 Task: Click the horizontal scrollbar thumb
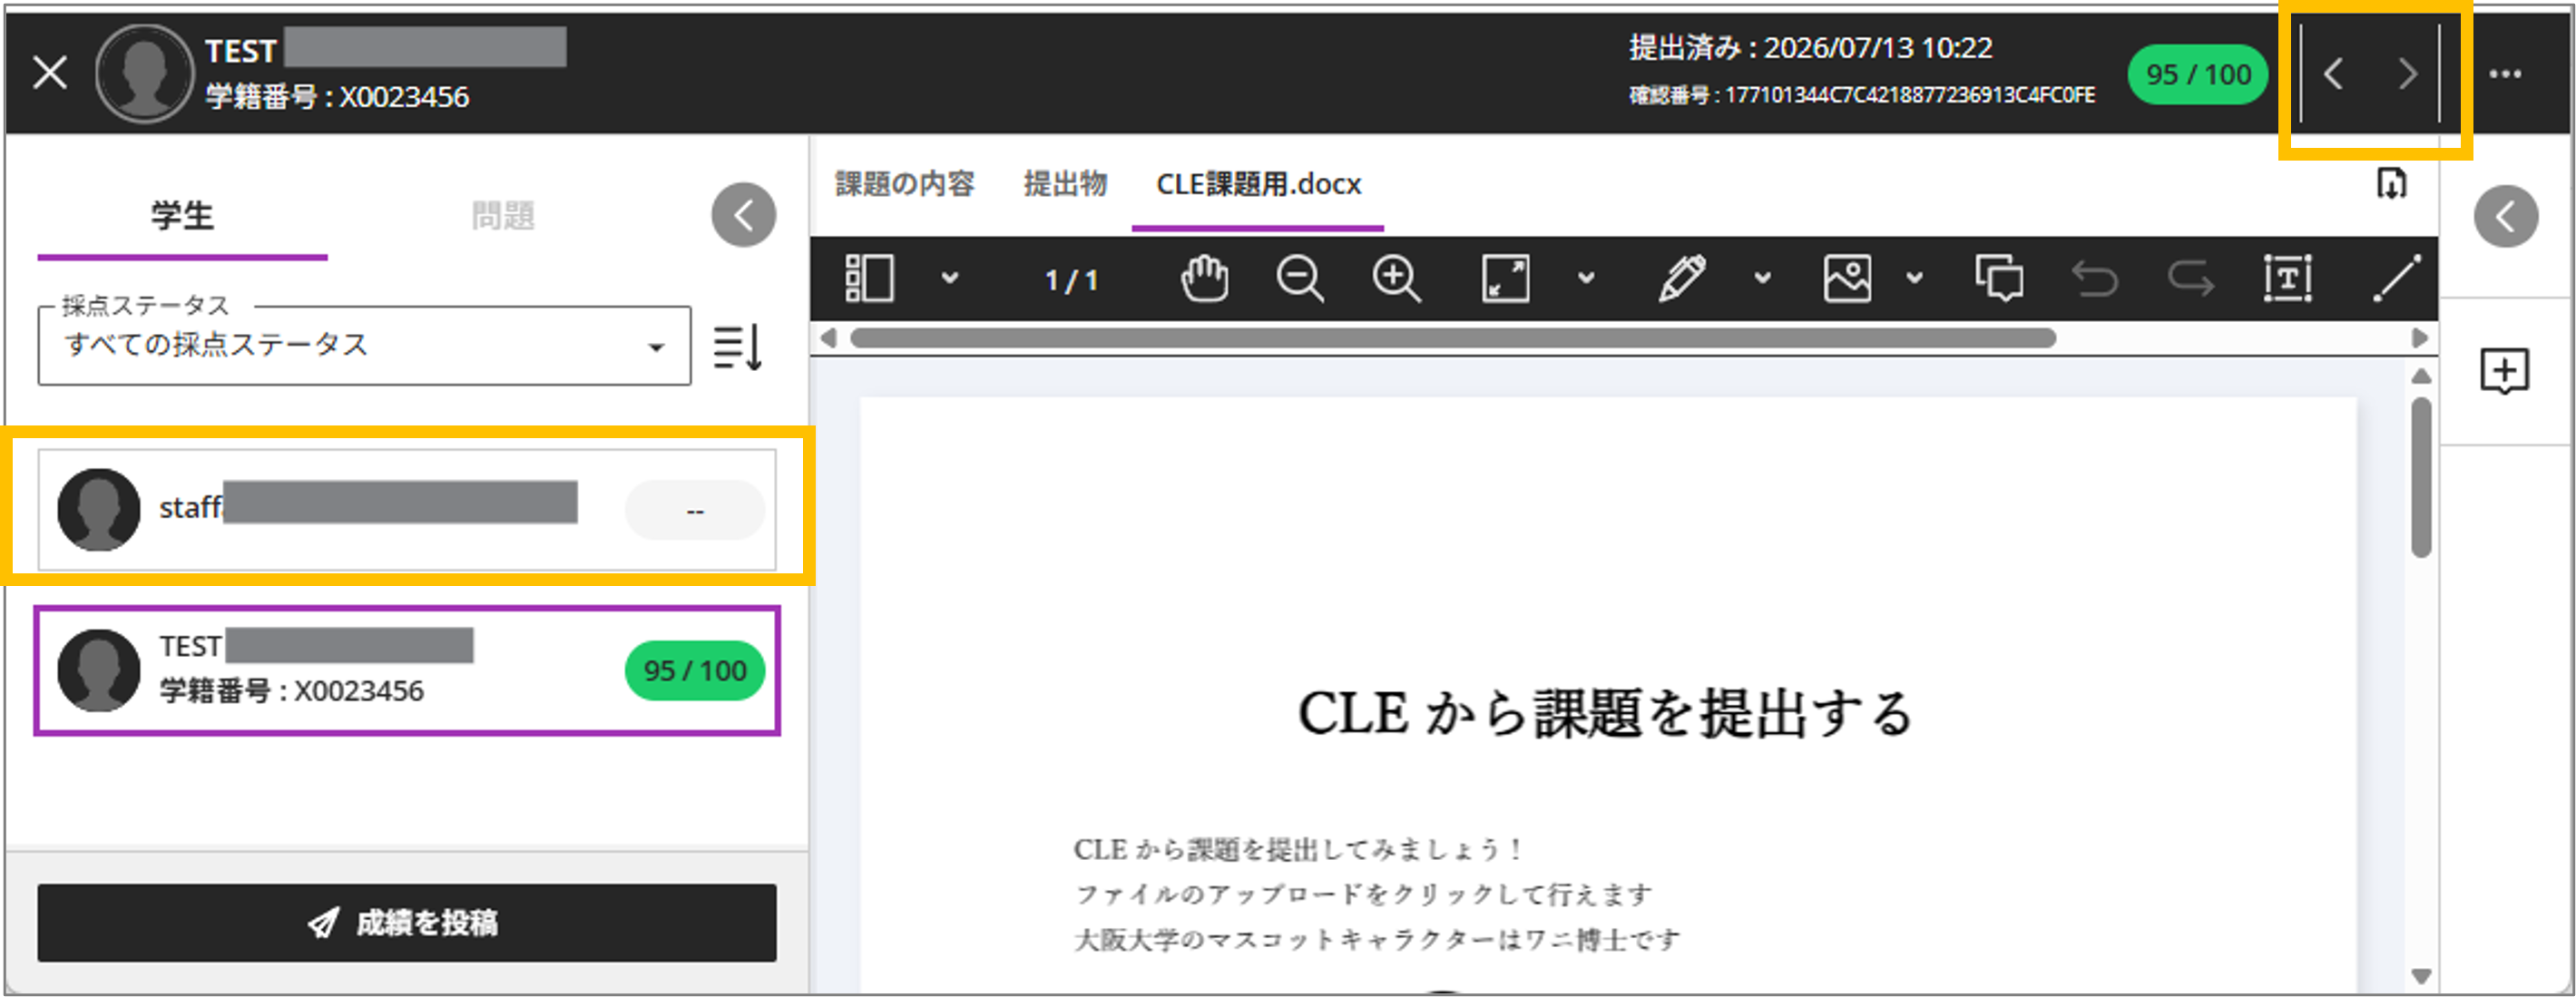1452,338
